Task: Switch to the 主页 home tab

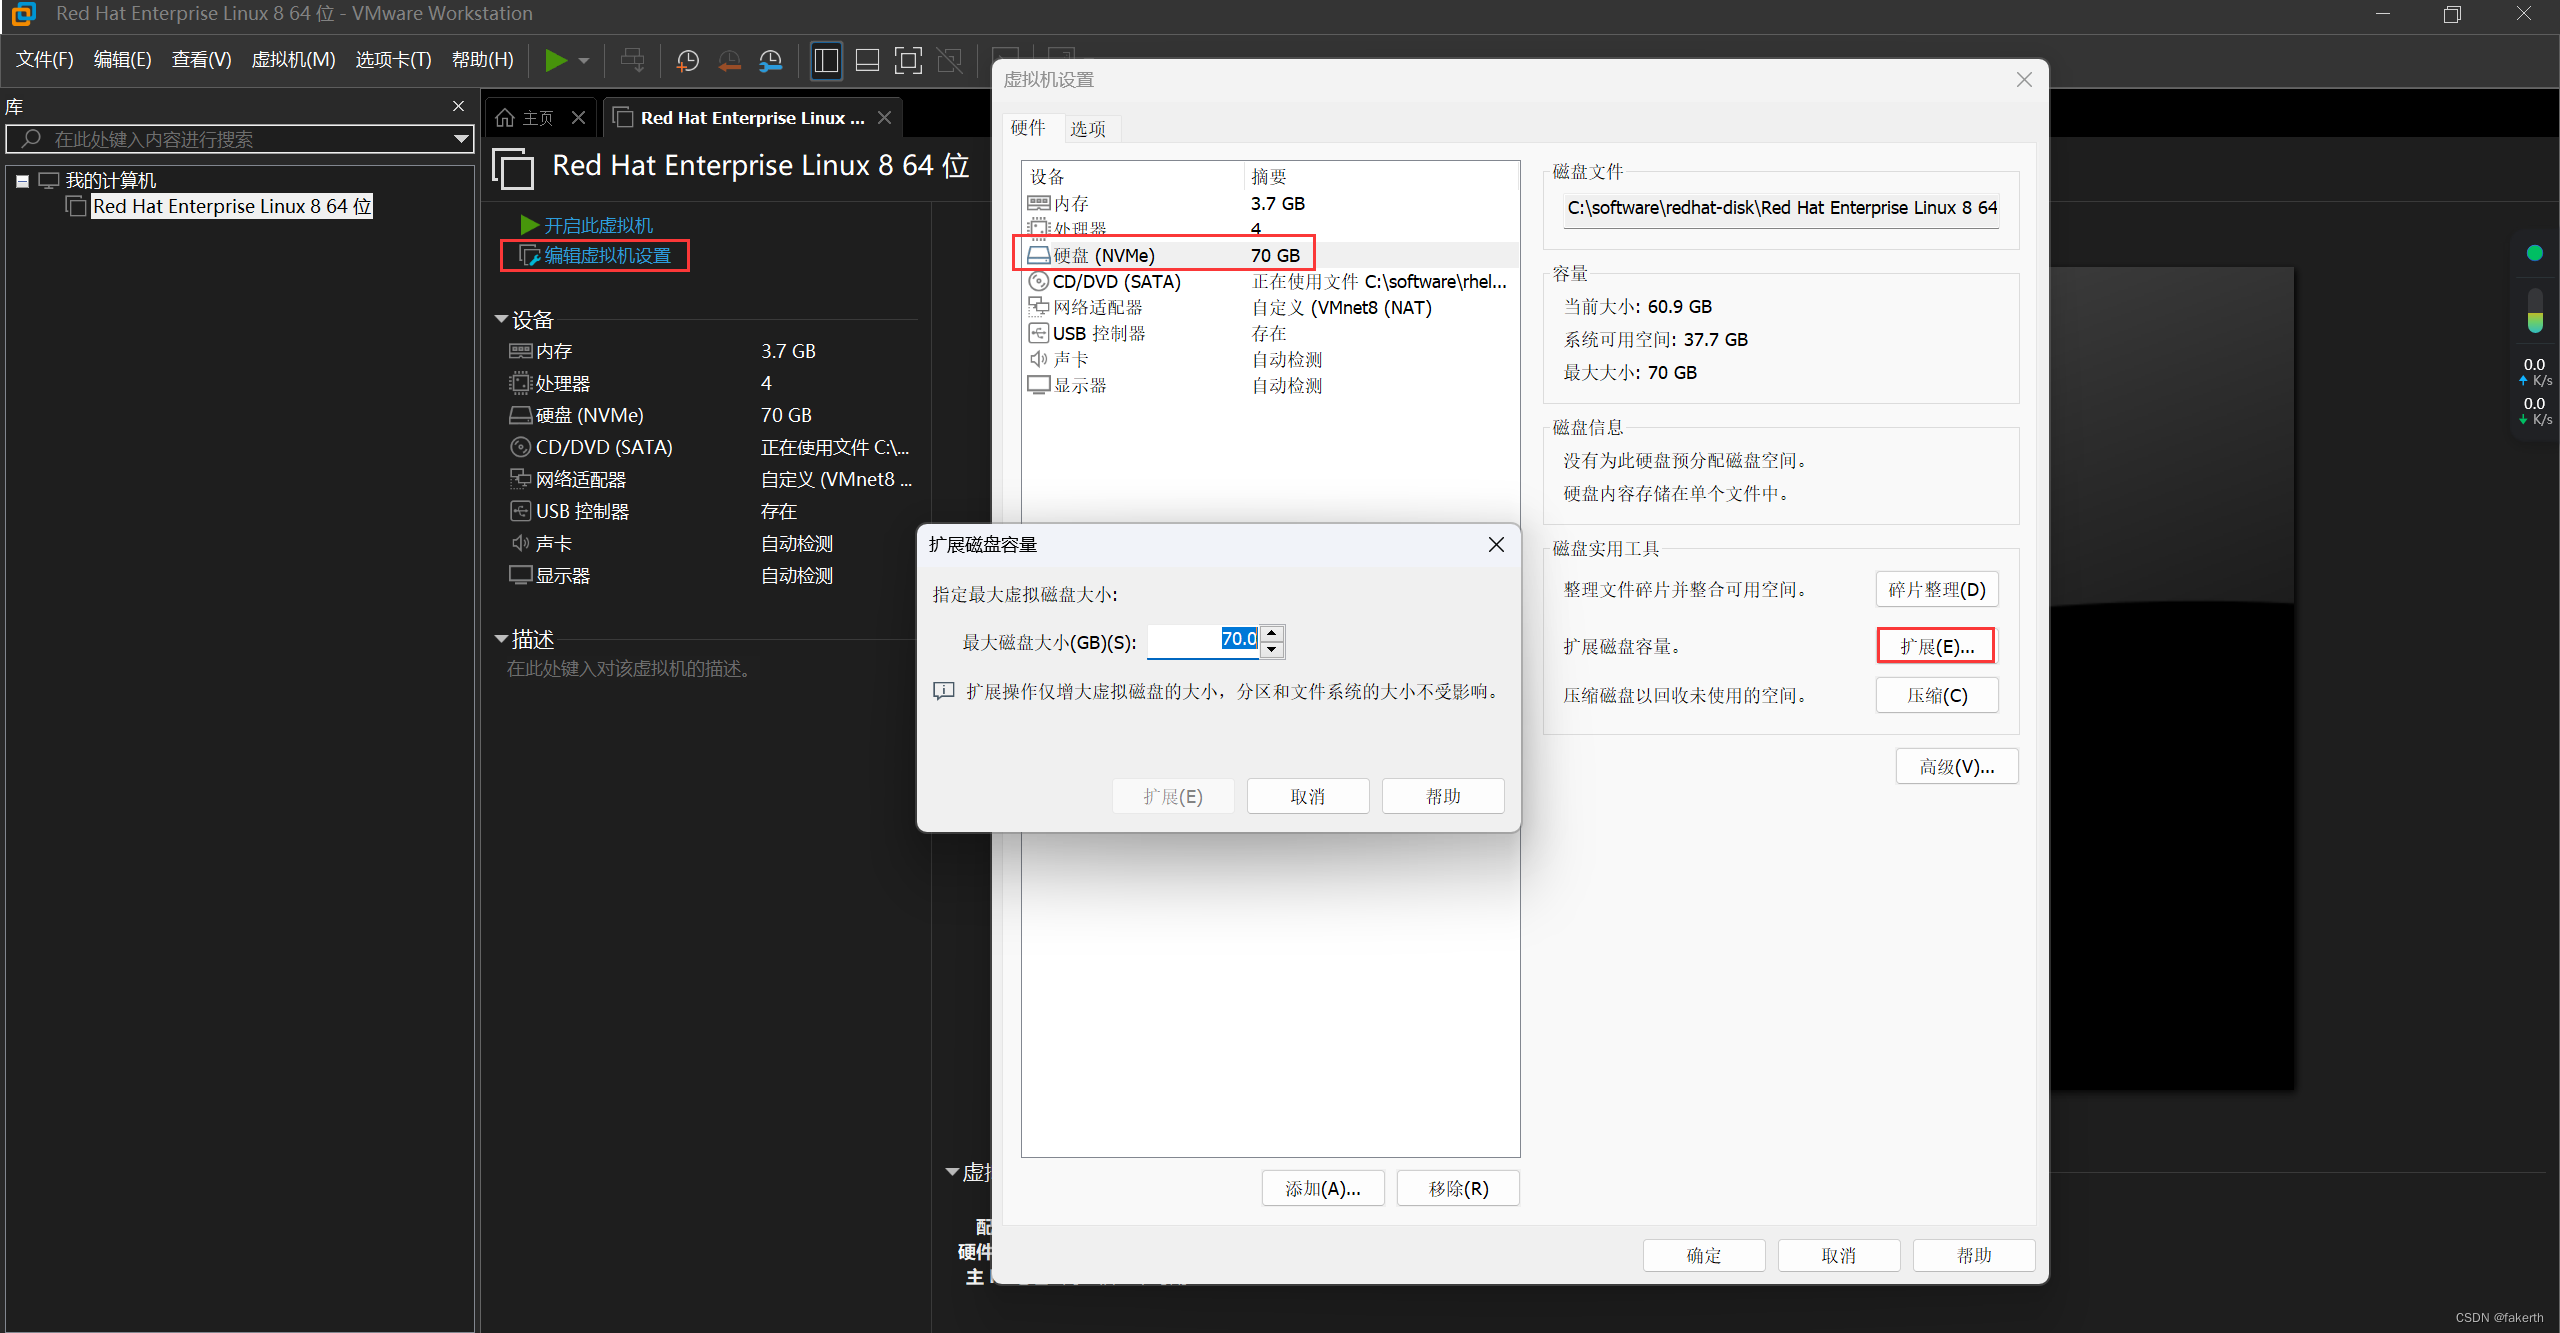Action: click(x=526, y=118)
